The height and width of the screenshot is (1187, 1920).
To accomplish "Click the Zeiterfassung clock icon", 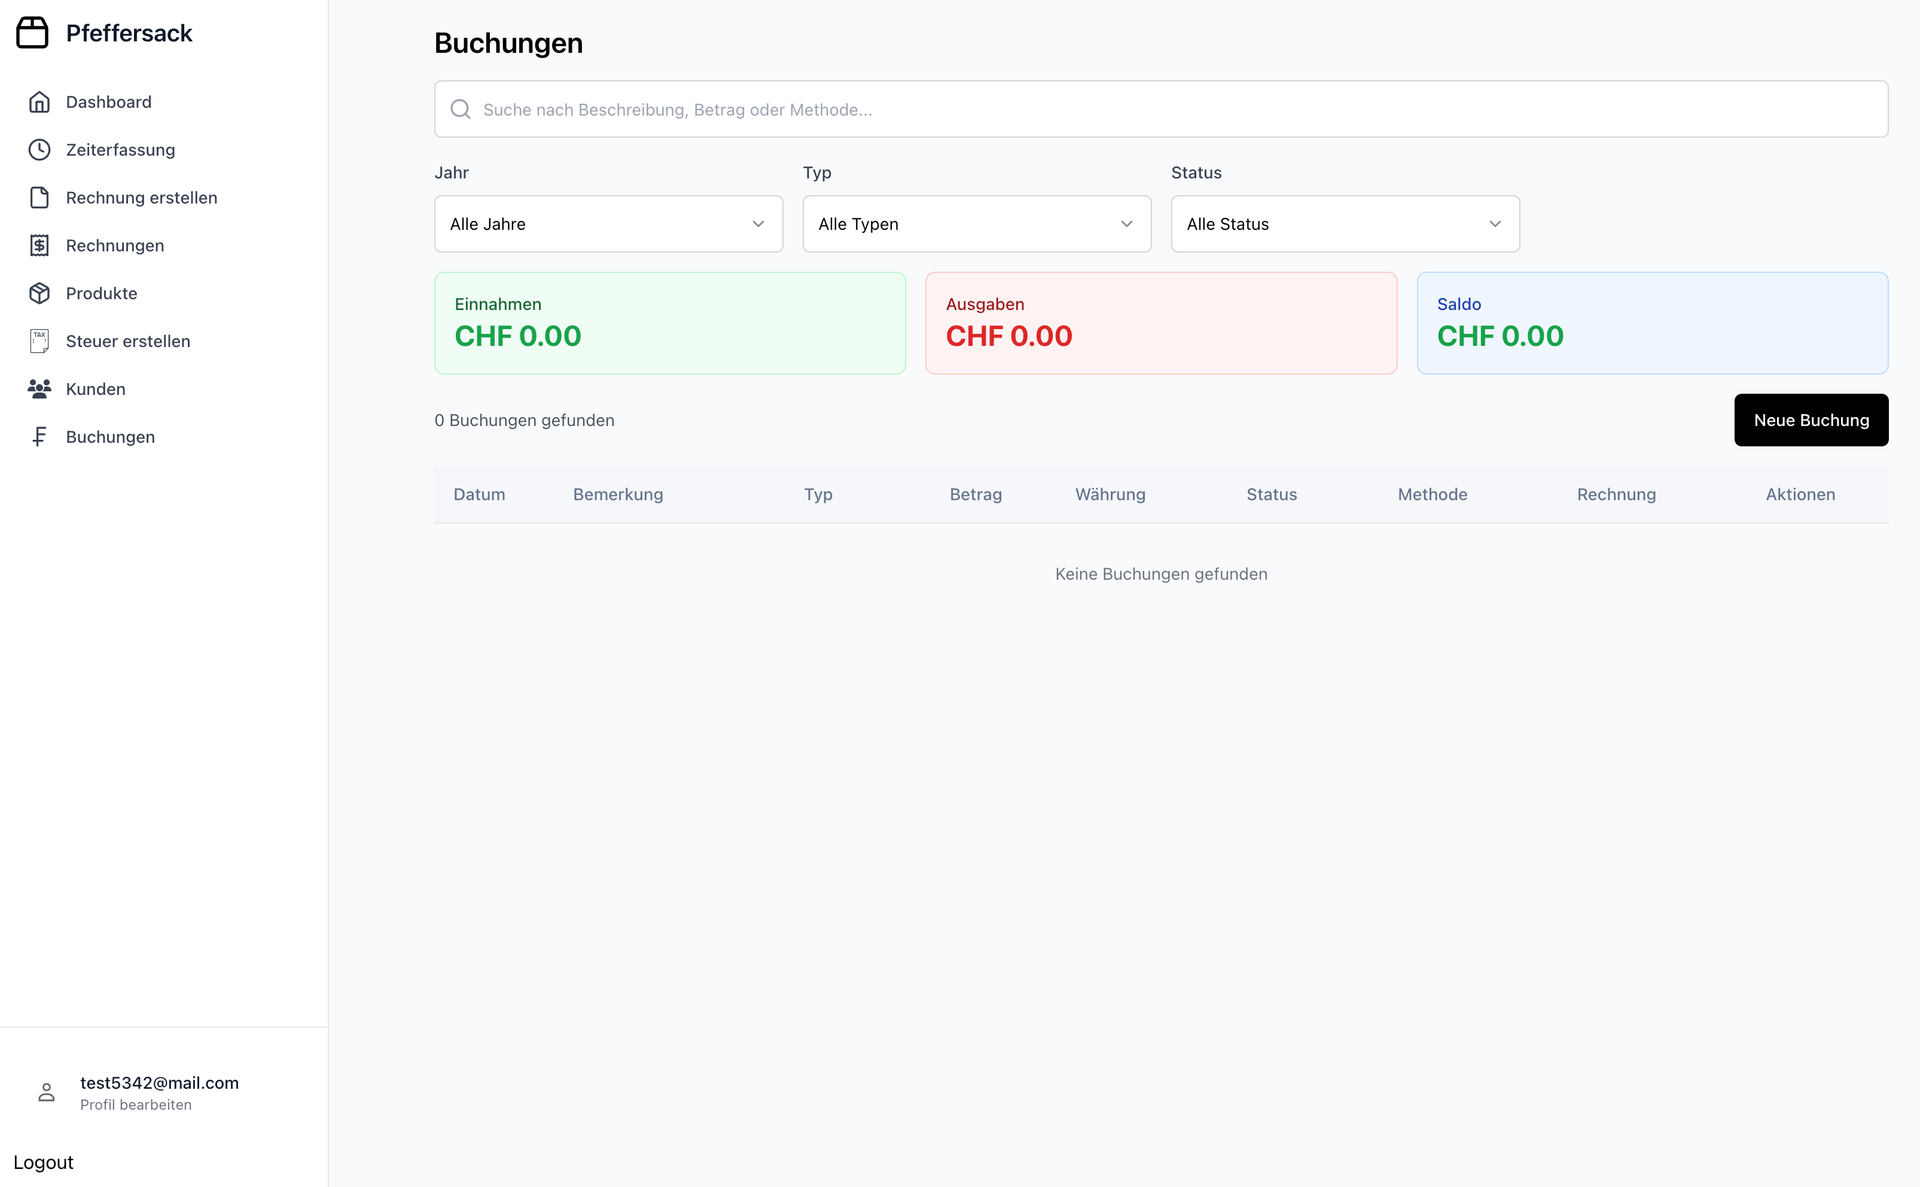I will click(39, 150).
